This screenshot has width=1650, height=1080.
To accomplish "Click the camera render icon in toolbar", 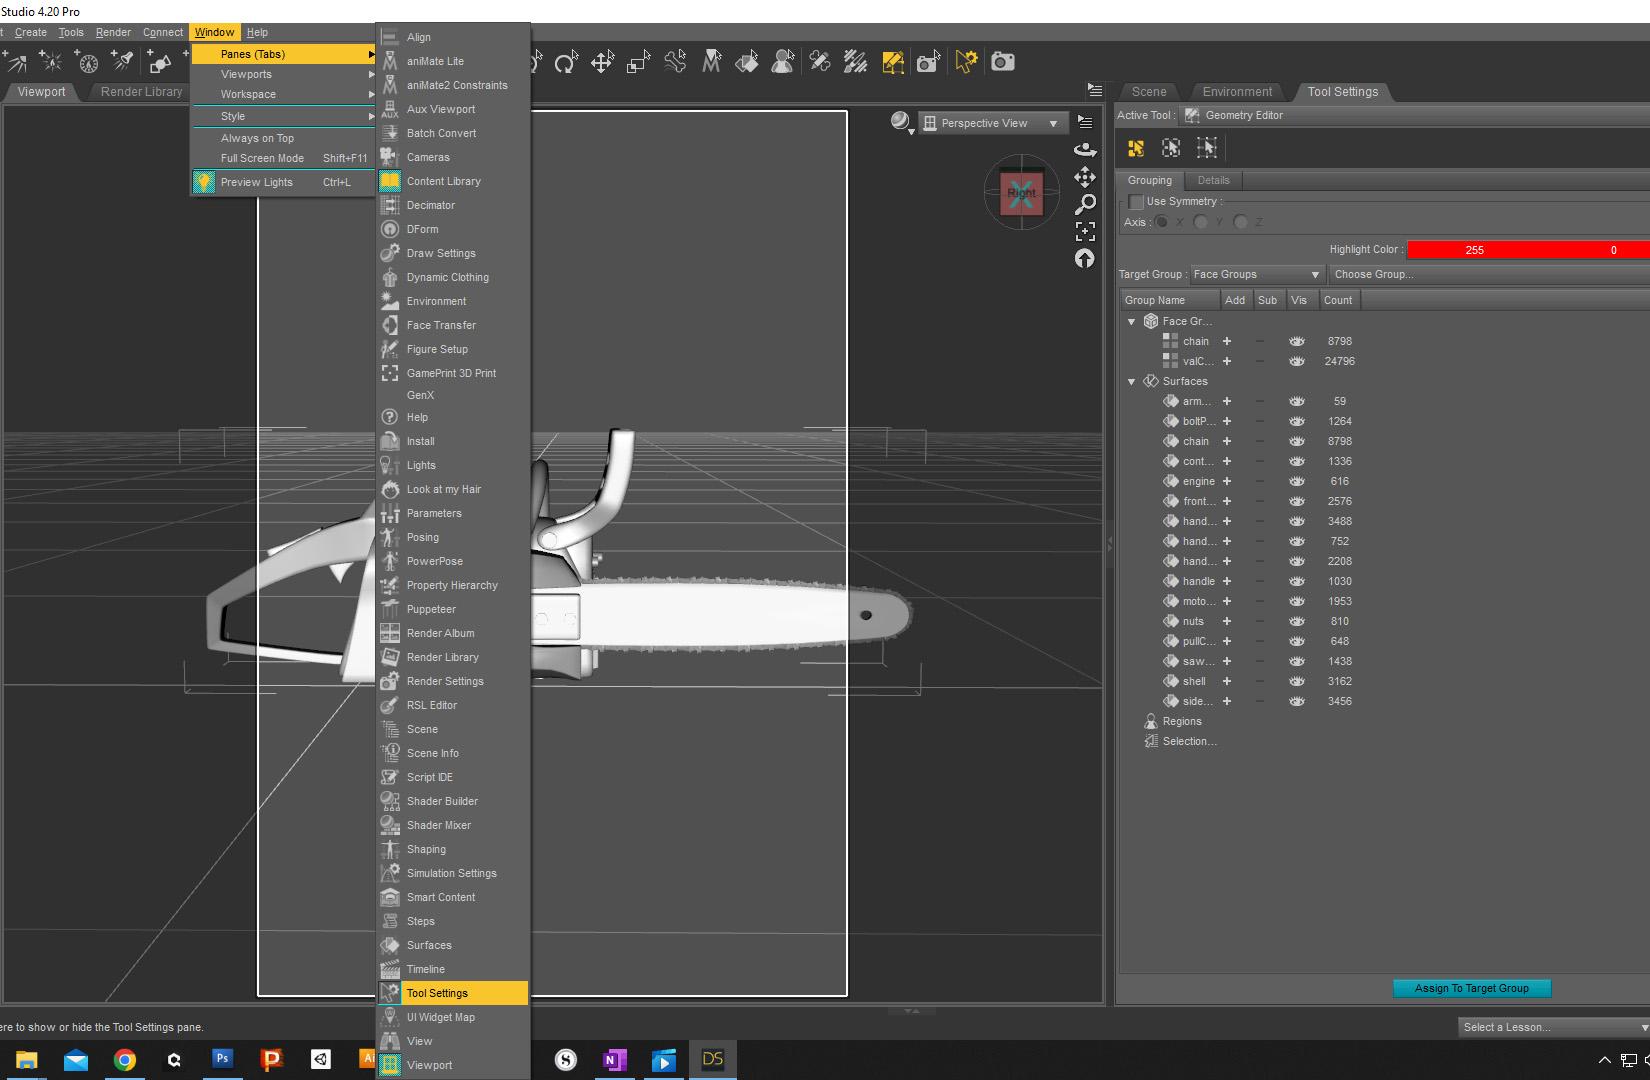I will [1002, 62].
